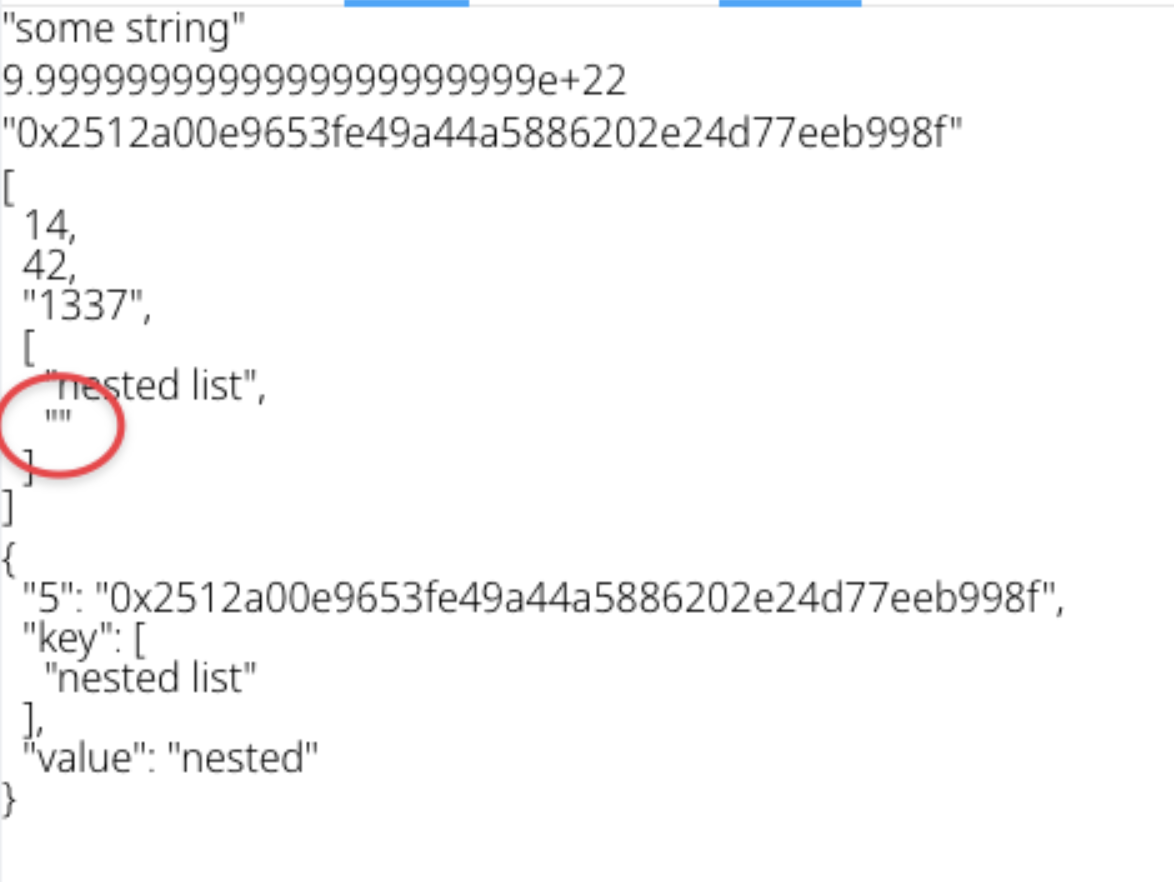Click the opening bracket after "key"
Viewport: 1174px width, 882px height.
(137, 639)
